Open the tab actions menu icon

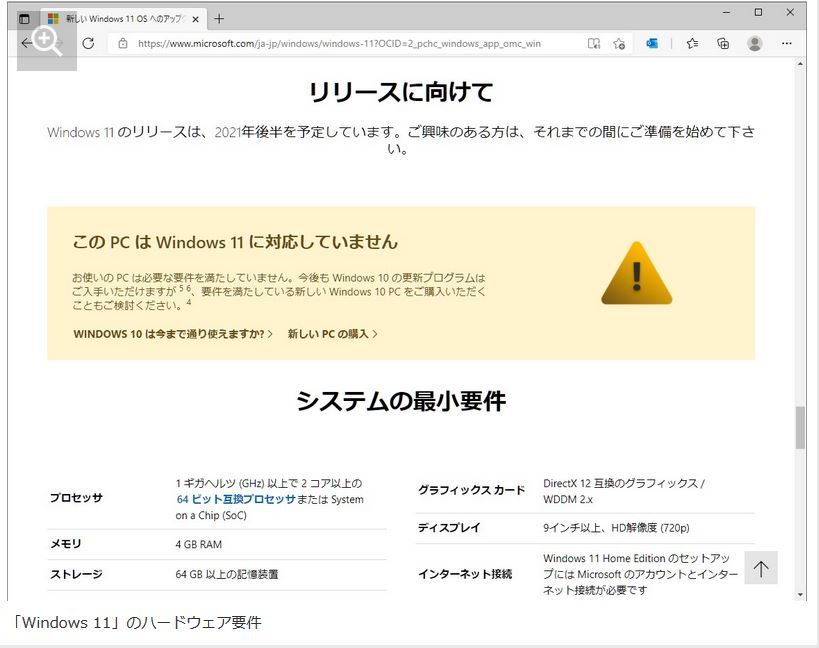point(25,18)
